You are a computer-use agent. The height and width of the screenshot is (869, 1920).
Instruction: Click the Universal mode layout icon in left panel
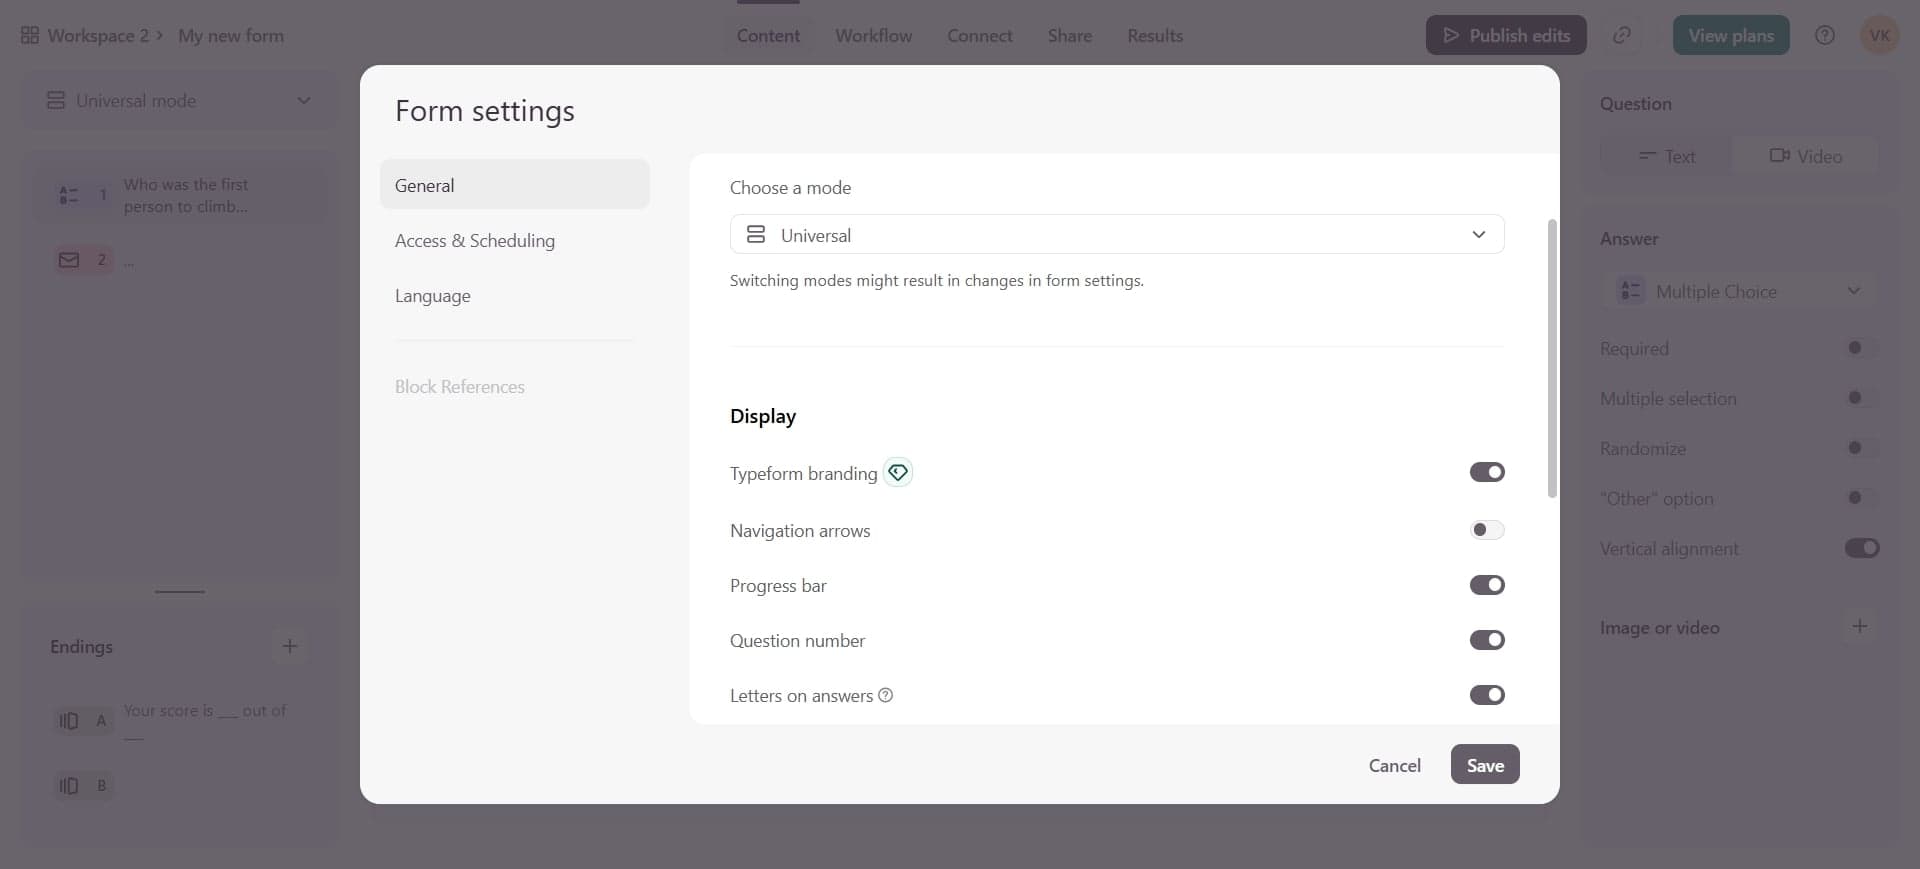click(56, 100)
